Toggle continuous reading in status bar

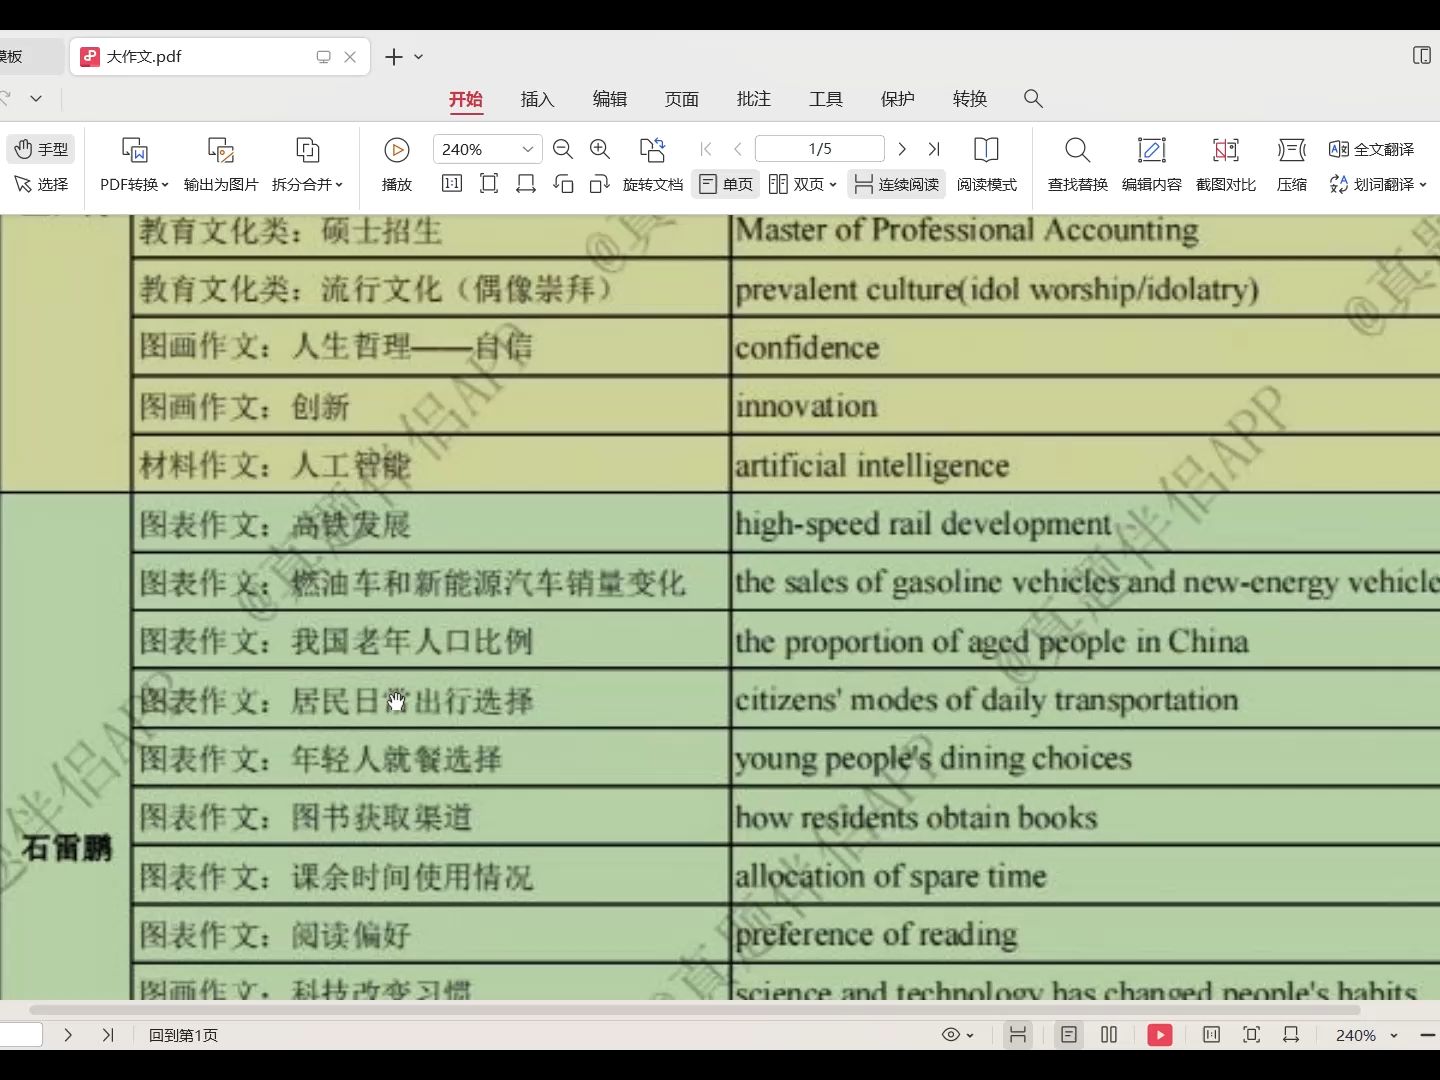tap(1018, 1035)
